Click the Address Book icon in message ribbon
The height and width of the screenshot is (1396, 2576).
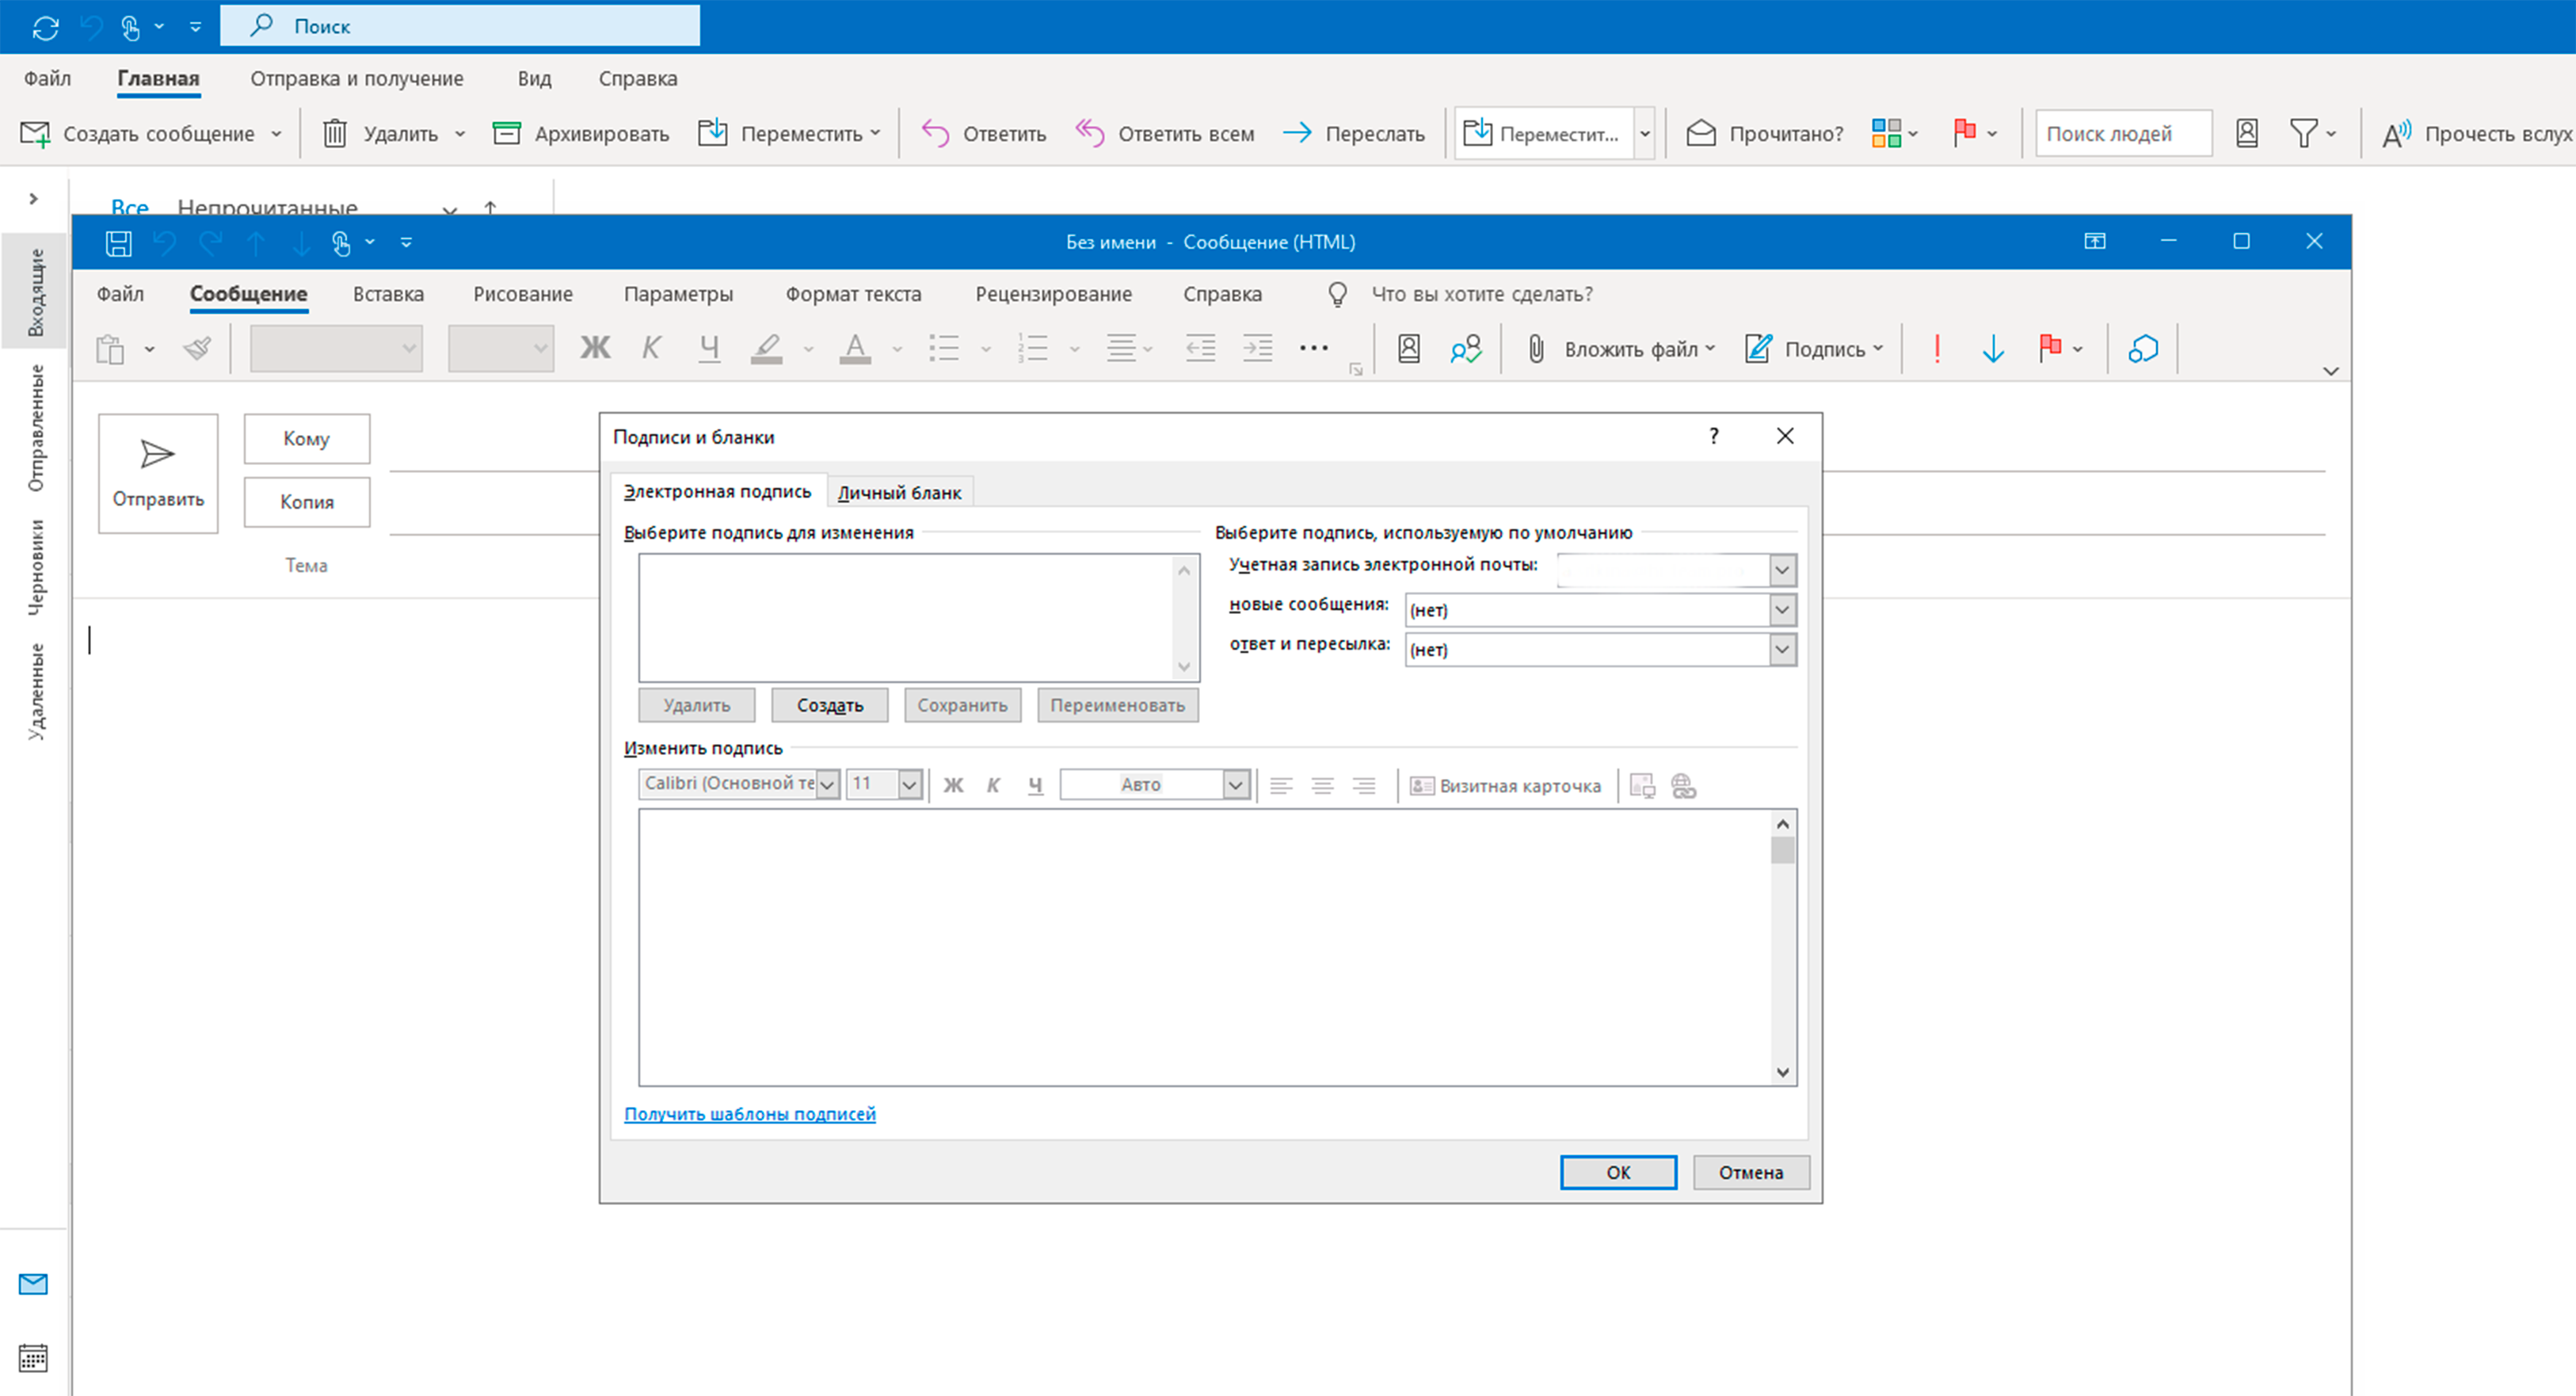pyautogui.click(x=1408, y=349)
